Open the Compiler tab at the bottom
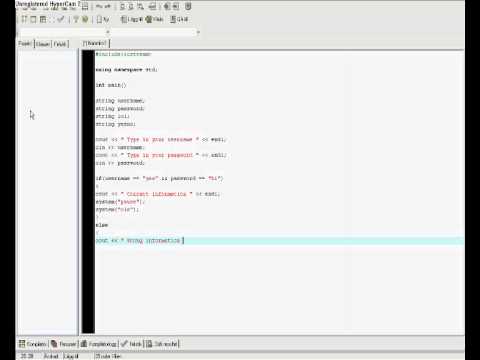This screenshot has height=360, width=480. tap(33, 344)
